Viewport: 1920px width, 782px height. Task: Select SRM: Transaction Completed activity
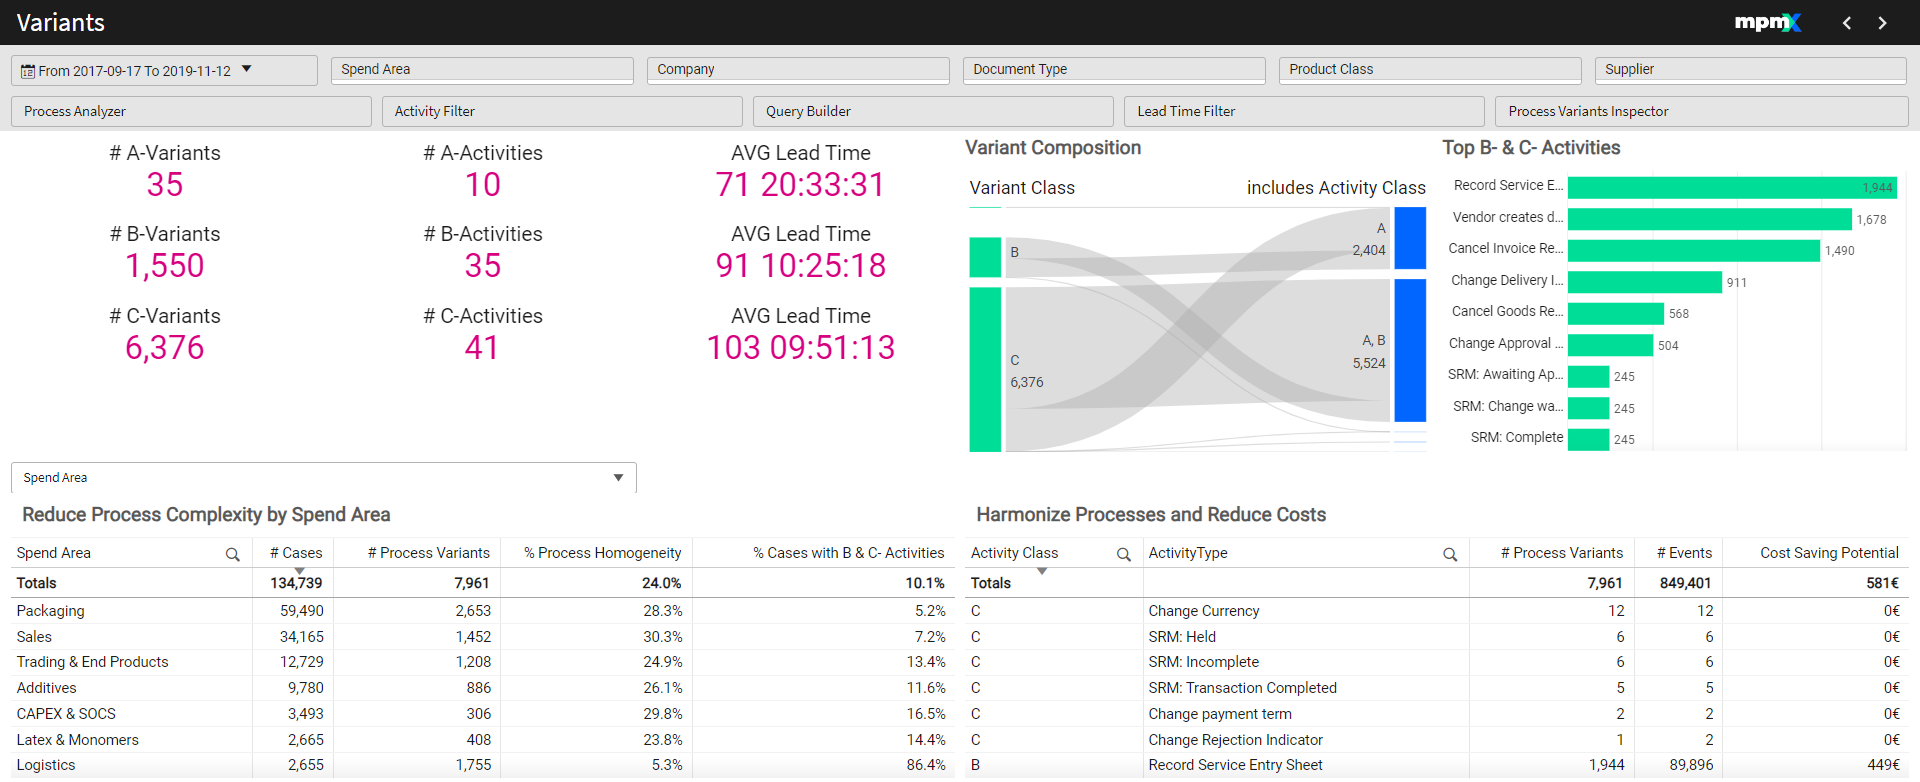pyautogui.click(x=1243, y=688)
